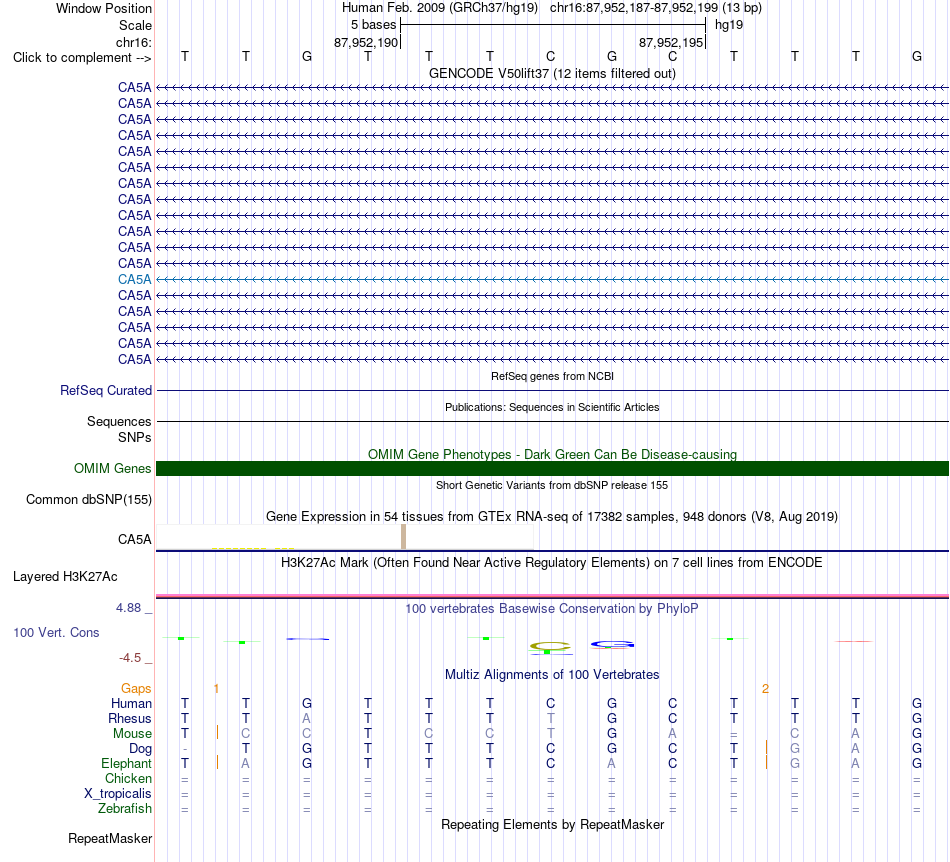Click the 4.88 PhyloP upper scale value
950x862 pixels.
[x=128, y=608]
